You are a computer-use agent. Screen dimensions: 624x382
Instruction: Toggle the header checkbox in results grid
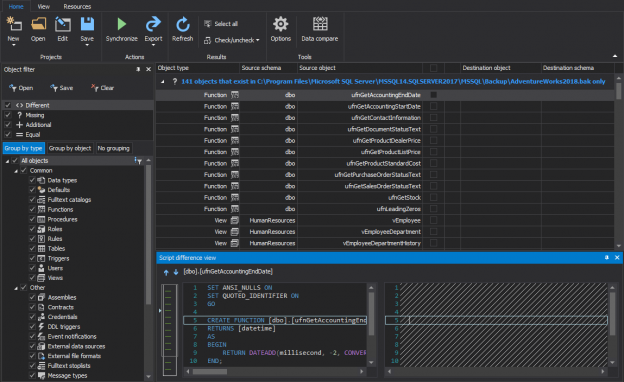(434, 68)
